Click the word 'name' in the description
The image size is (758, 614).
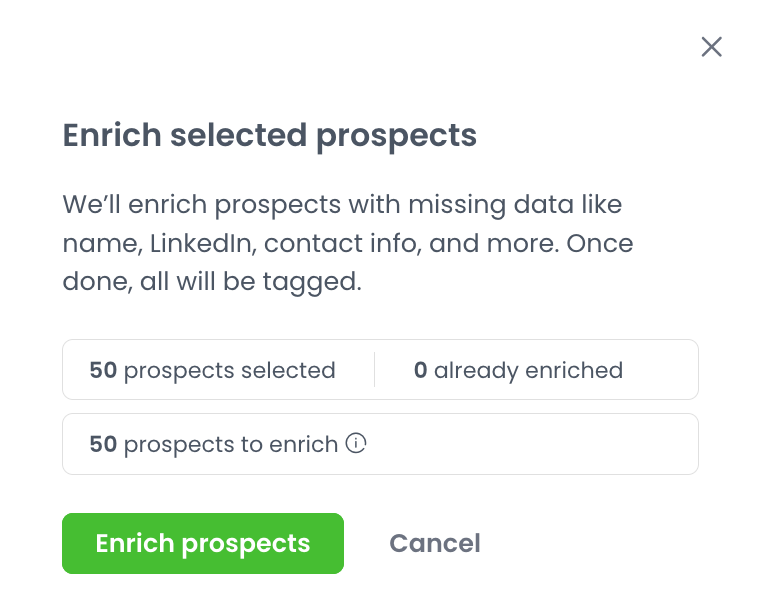pyautogui.click(x=96, y=243)
